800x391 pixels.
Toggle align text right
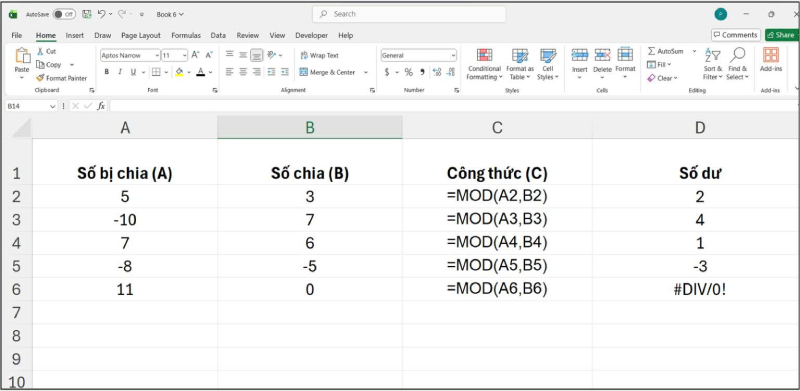[257, 72]
